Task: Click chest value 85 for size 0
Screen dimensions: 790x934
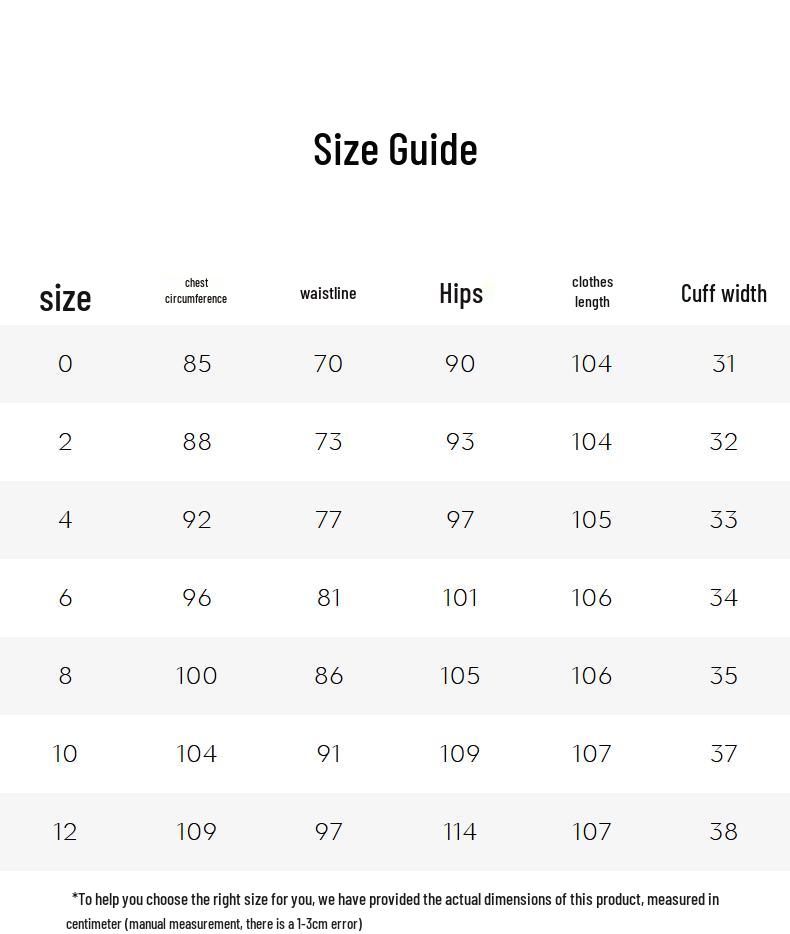Action: pyautogui.click(x=197, y=364)
